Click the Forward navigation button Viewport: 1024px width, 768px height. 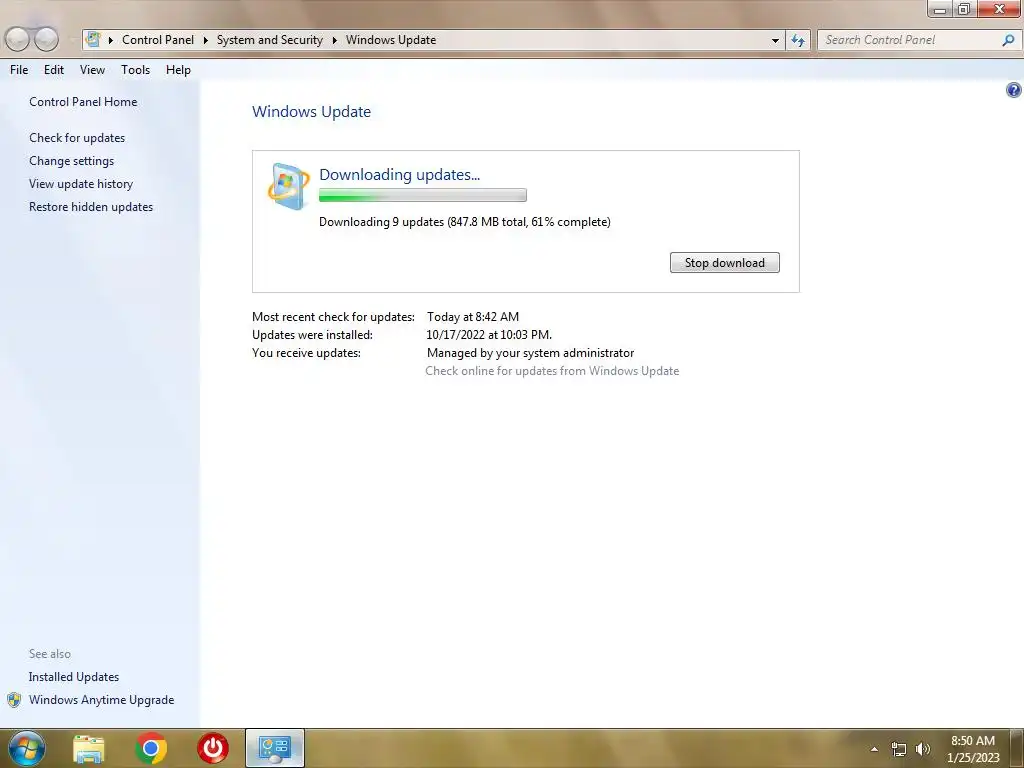tap(46, 39)
